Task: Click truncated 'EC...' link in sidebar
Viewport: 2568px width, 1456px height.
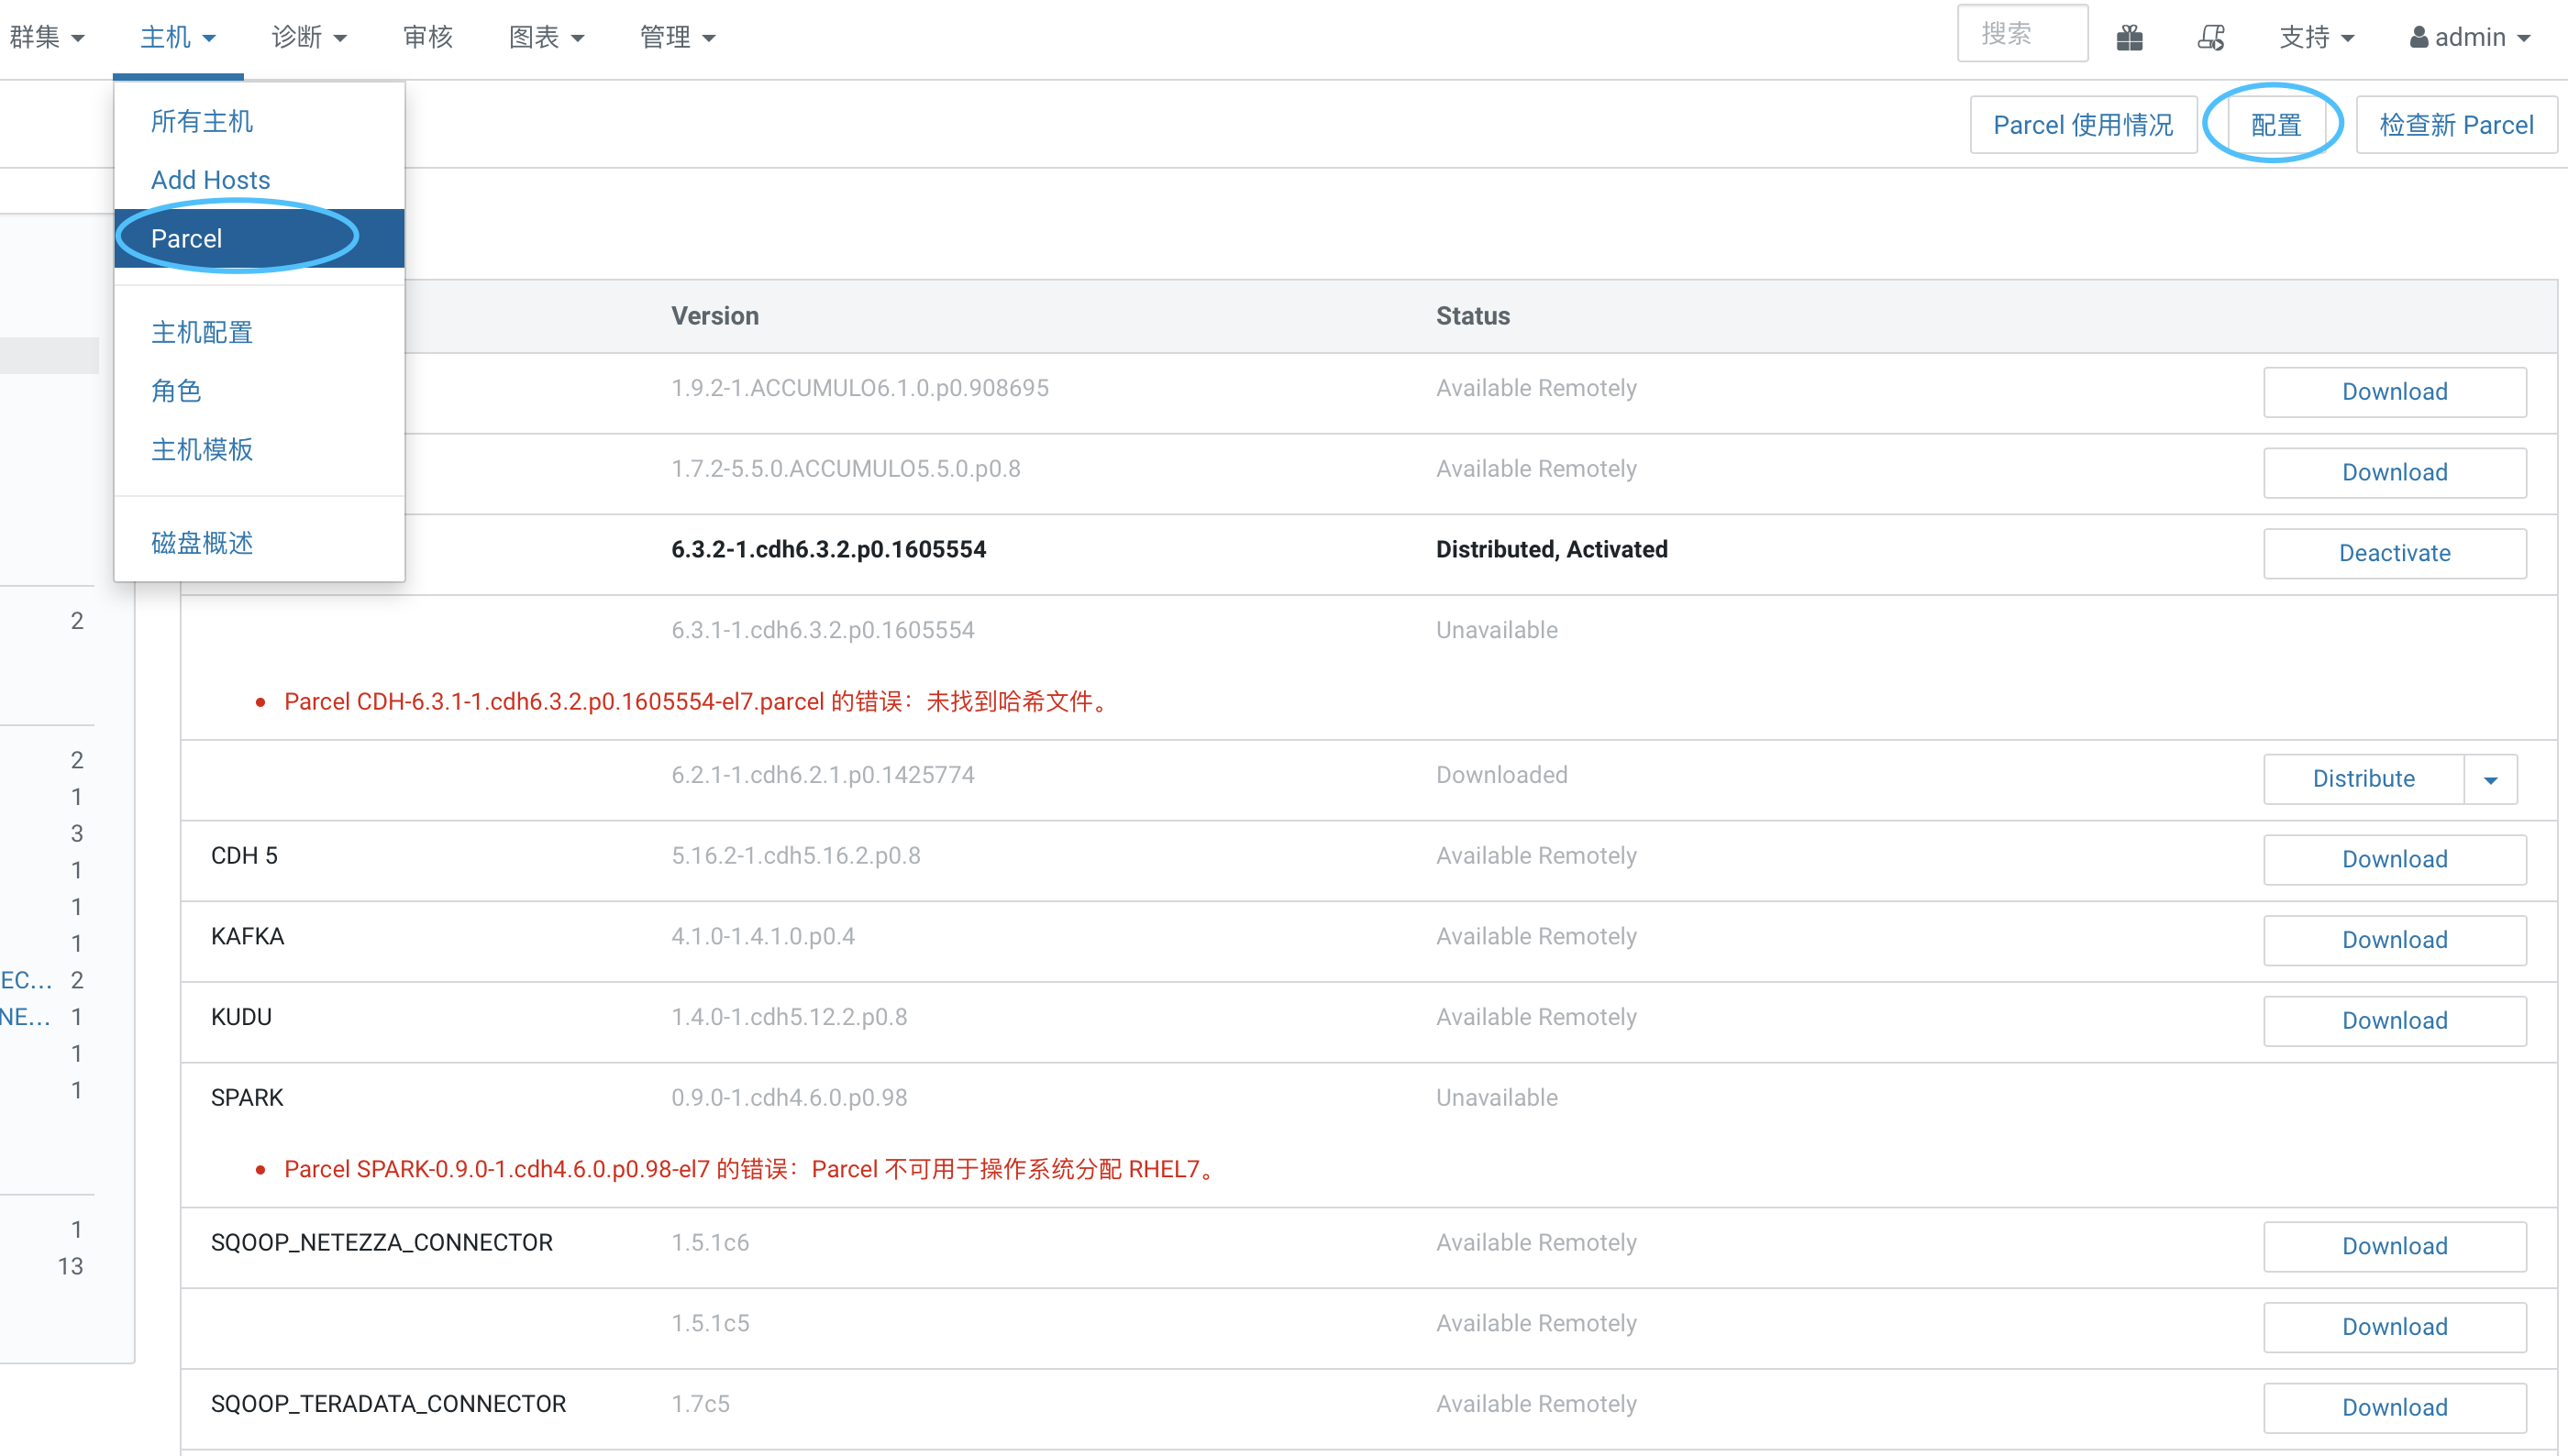Action: pos(26,980)
